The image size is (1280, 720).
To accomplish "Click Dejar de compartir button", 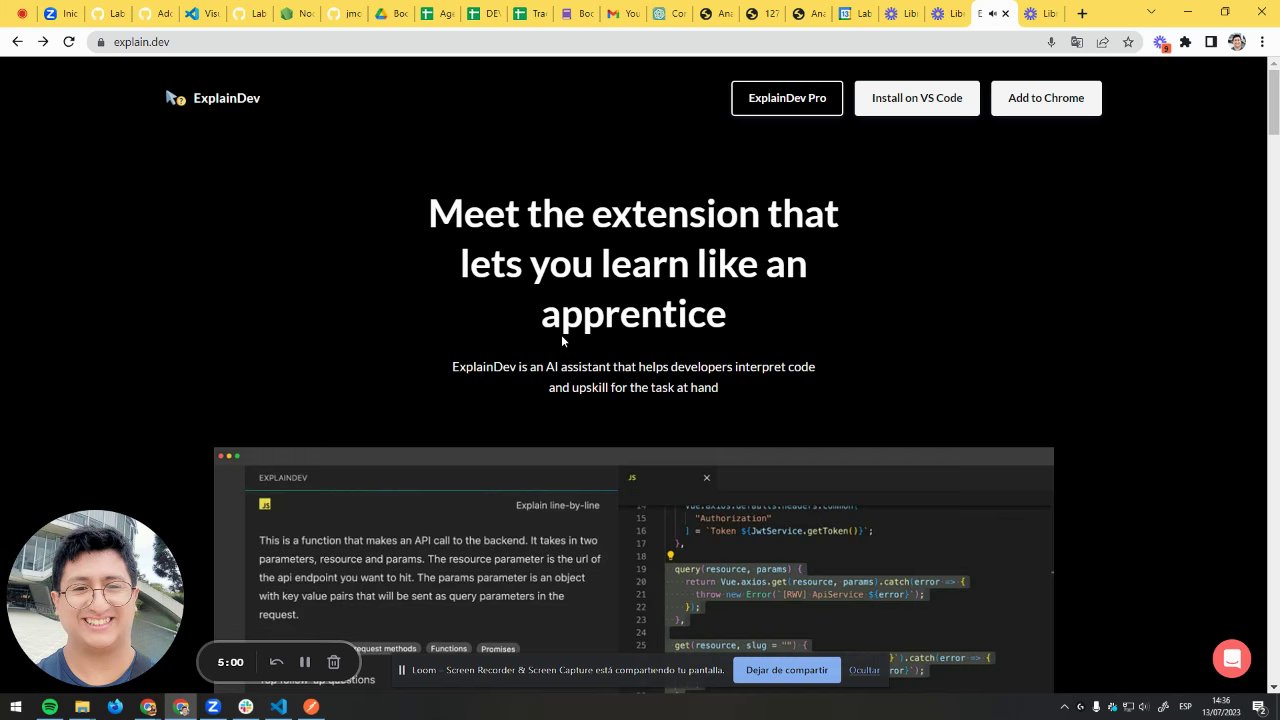I will (x=787, y=670).
